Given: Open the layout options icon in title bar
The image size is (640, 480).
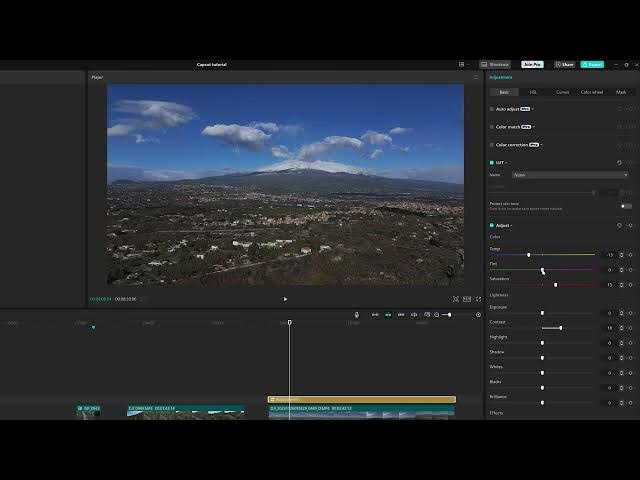Looking at the screenshot, I should tap(461, 64).
